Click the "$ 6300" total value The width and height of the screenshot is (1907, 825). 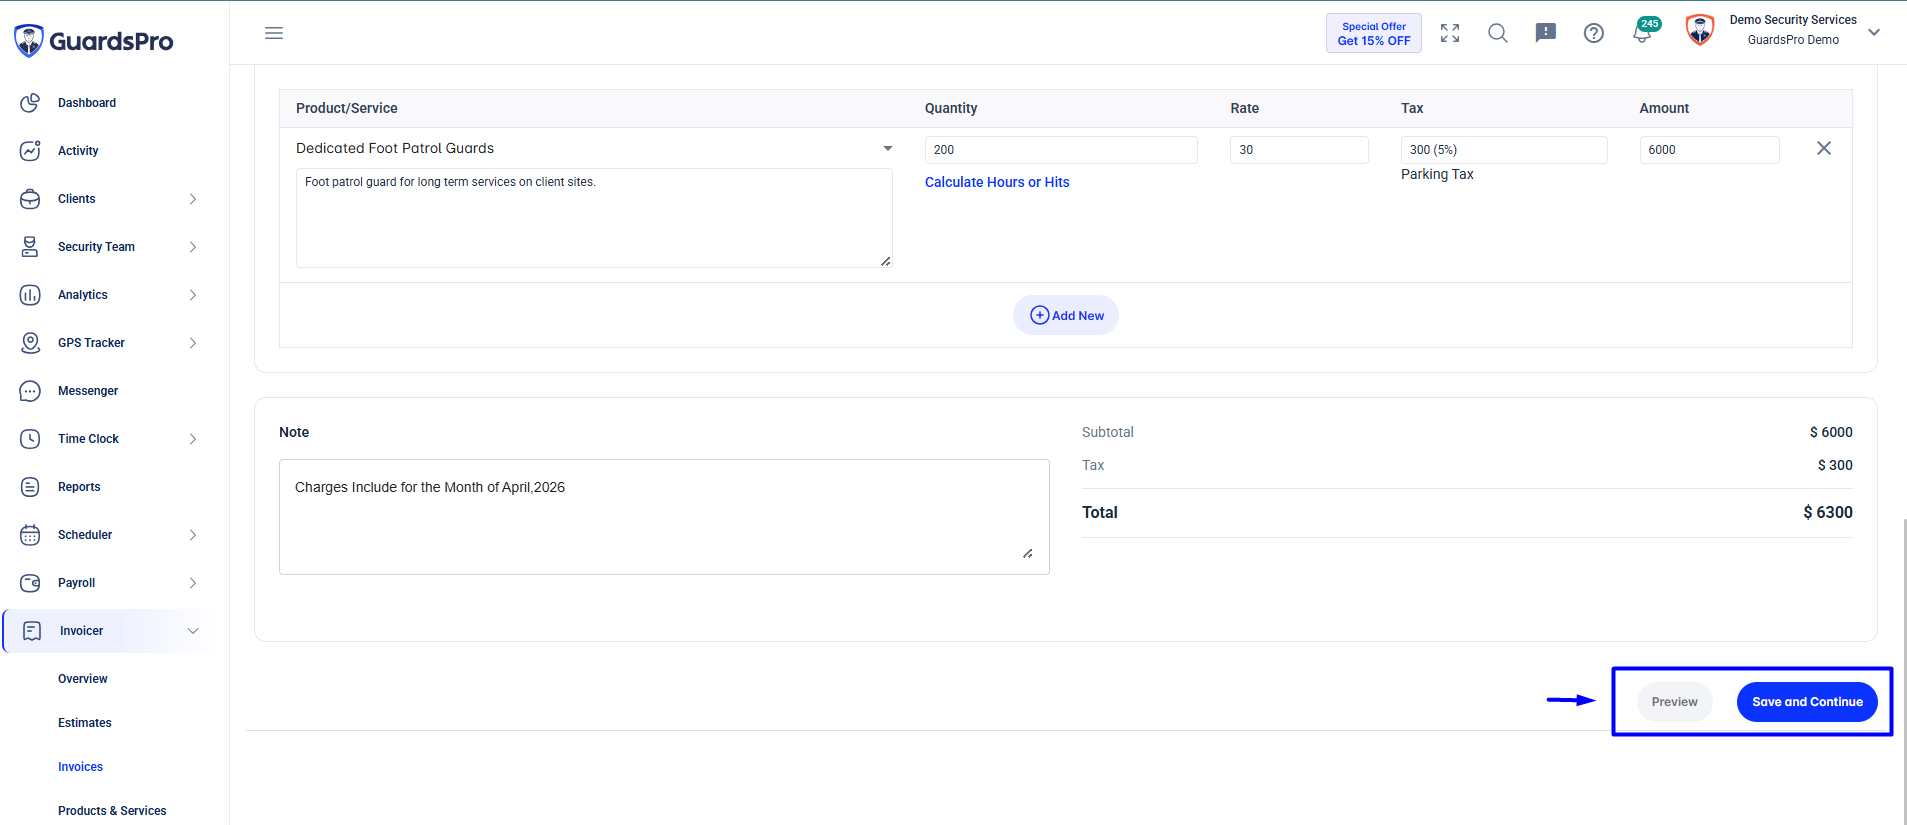[1828, 512]
